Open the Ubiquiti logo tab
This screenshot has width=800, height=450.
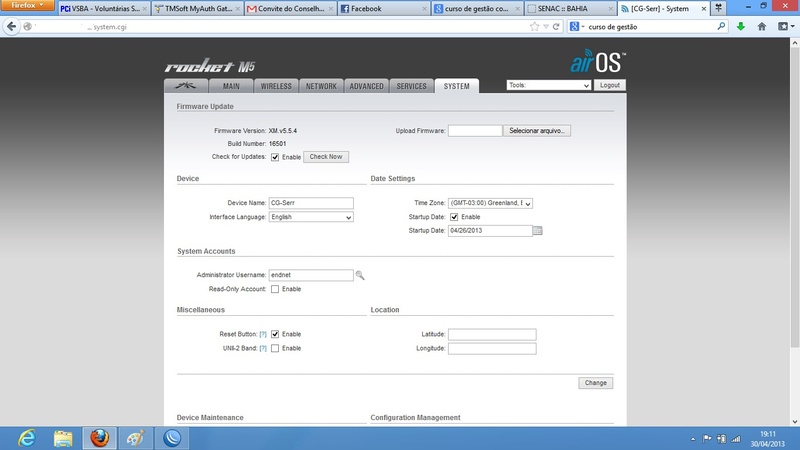pos(186,86)
